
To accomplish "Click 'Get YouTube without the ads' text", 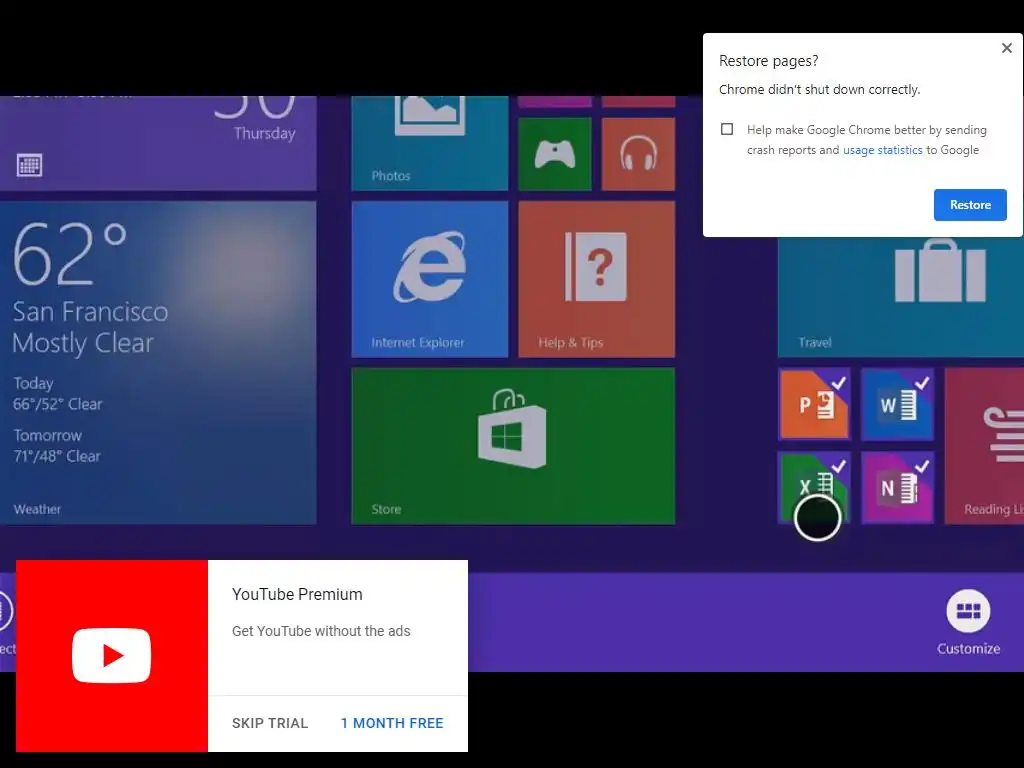I will pos(321,631).
